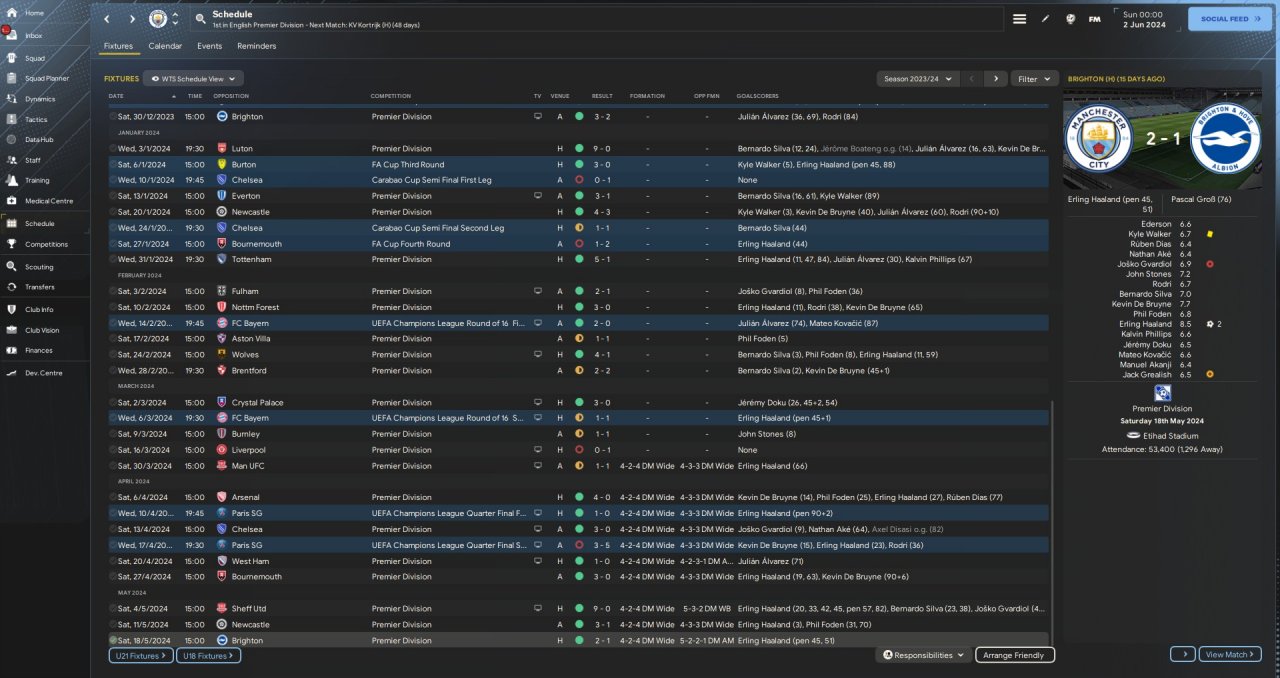Select the radio circle for Luton 3/1/2024

click(x=113, y=148)
